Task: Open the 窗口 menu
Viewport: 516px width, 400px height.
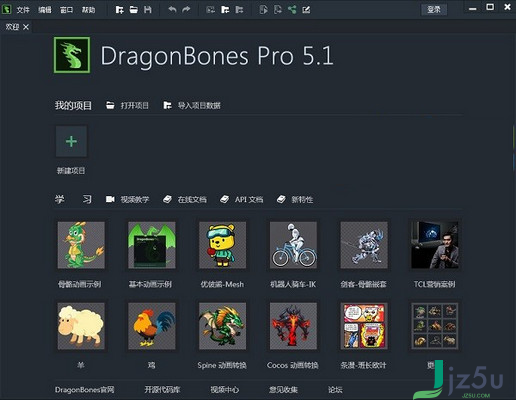Action: pyautogui.click(x=66, y=10)
